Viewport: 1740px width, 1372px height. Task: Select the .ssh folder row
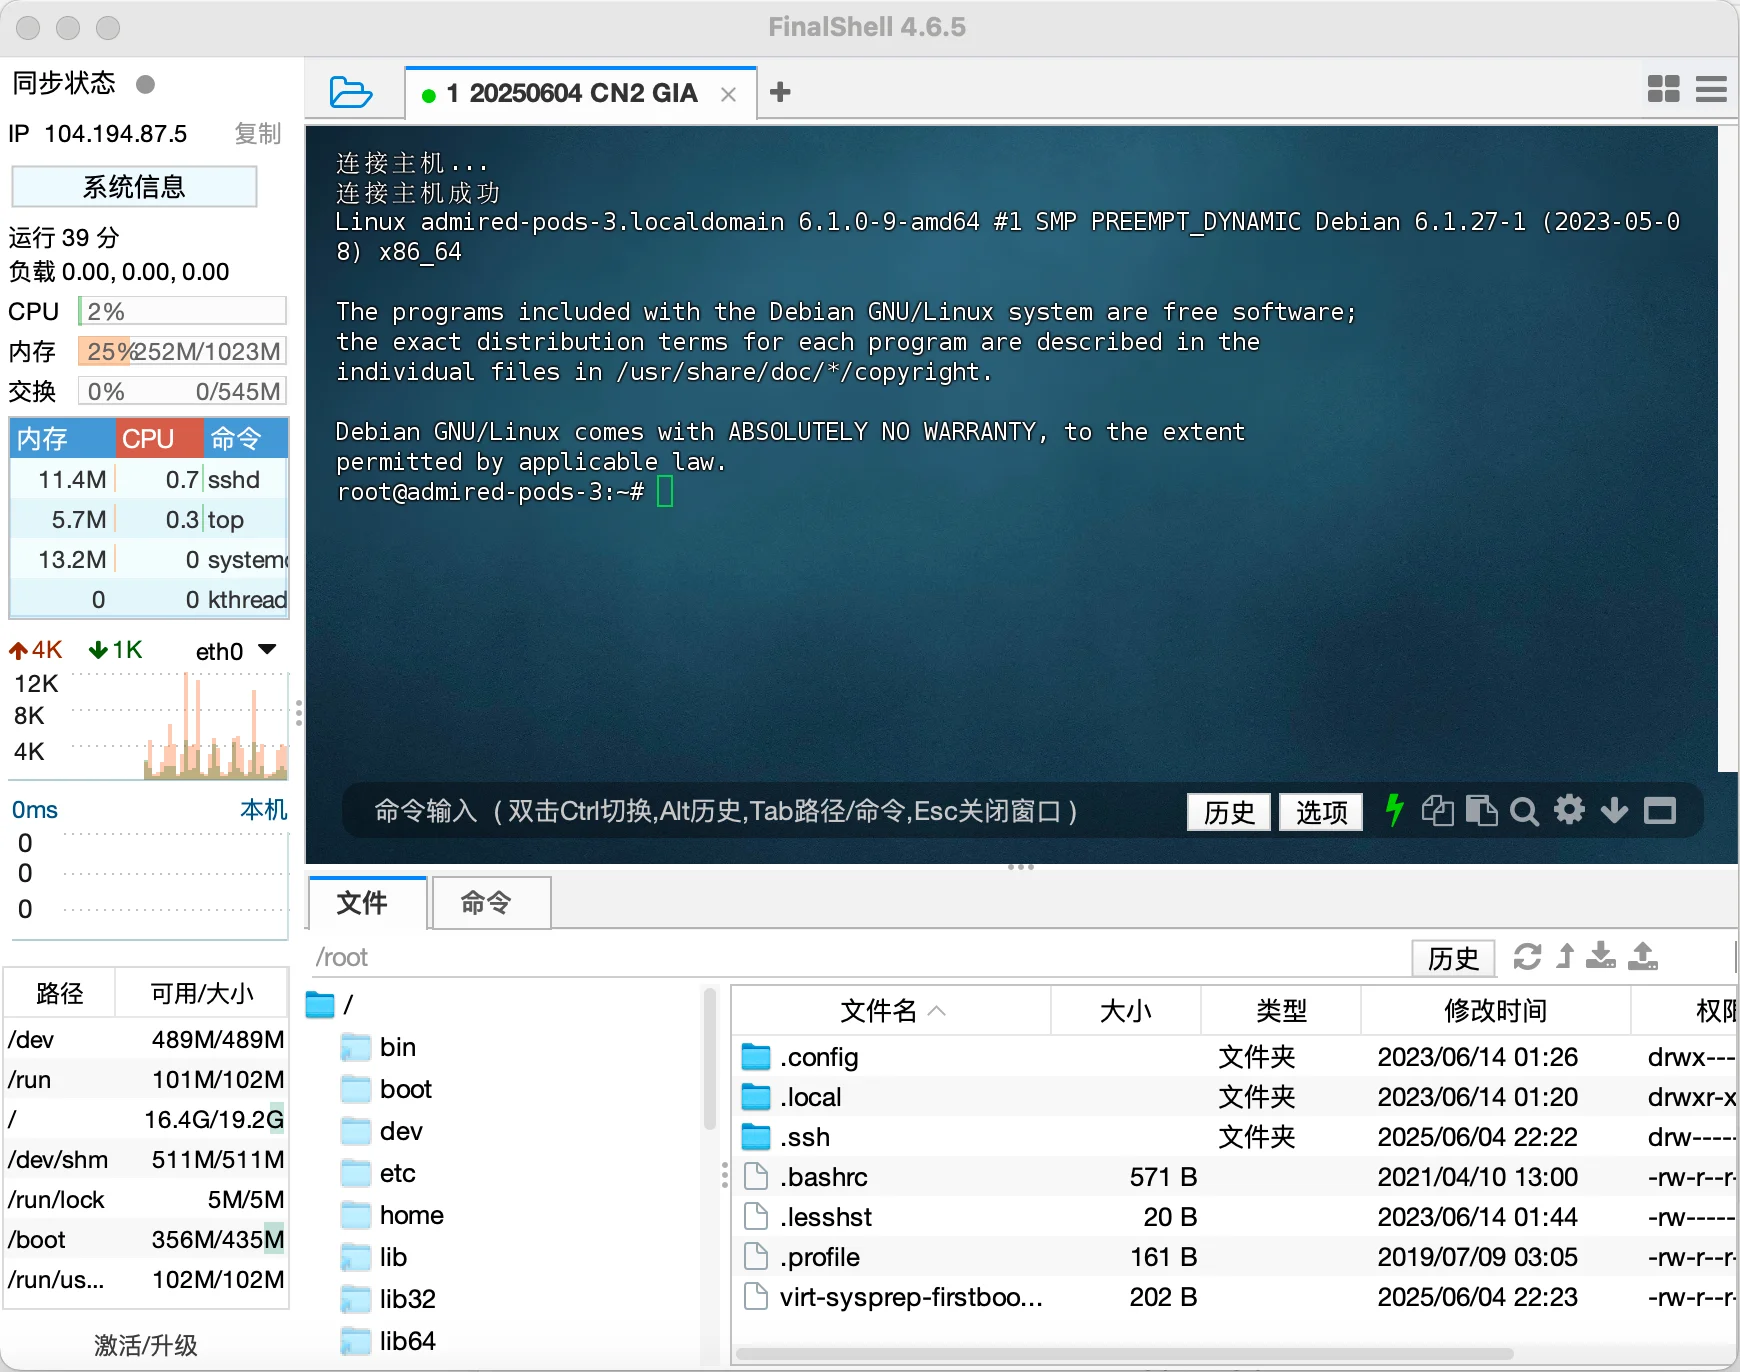coord(1235,1136)
